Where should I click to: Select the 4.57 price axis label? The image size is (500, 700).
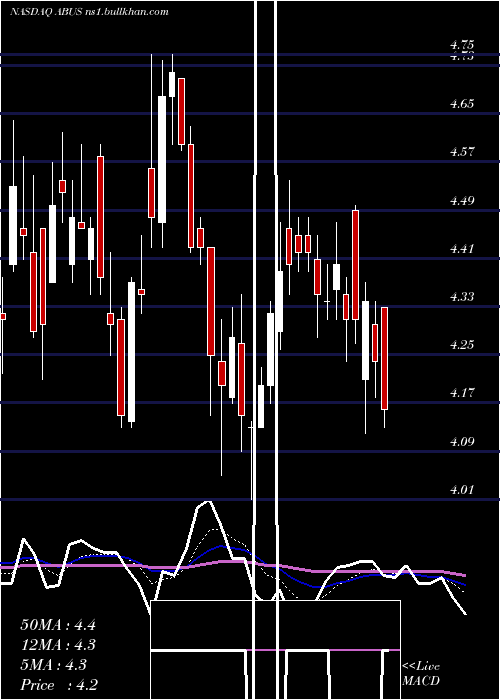(x=462, y=152)
